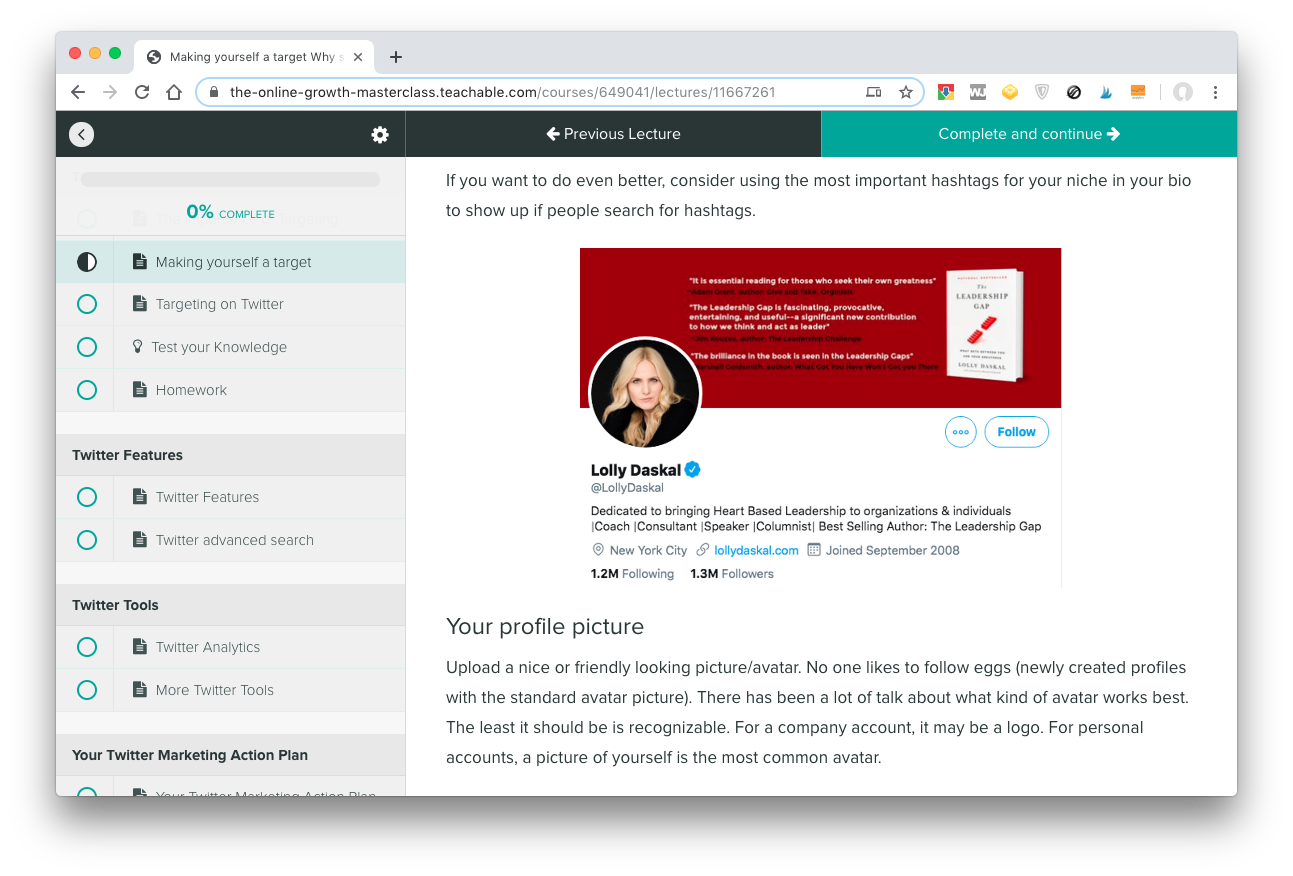Open lollydaskal.com link
The image size is (1293, 876).
pyautogui.click(x=756, y=550)
